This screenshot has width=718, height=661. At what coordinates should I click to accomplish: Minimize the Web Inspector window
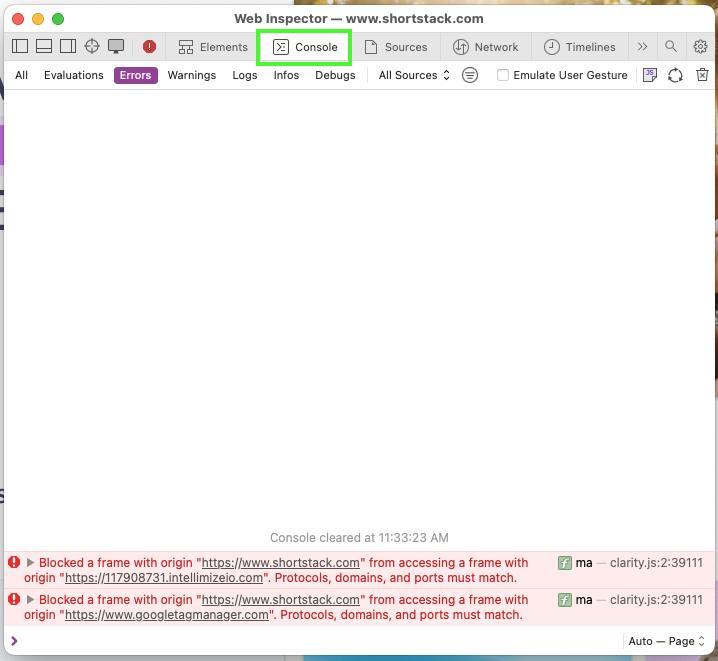coord(38,19)
